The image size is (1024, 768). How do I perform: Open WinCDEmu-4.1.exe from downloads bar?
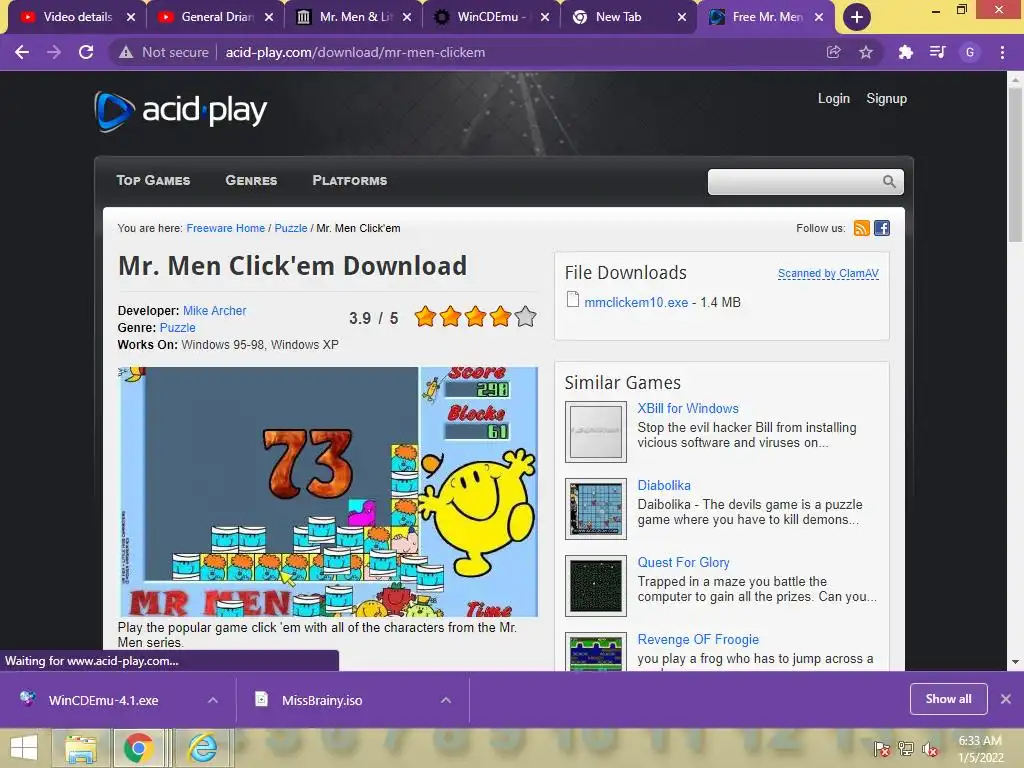coord(103,700)
